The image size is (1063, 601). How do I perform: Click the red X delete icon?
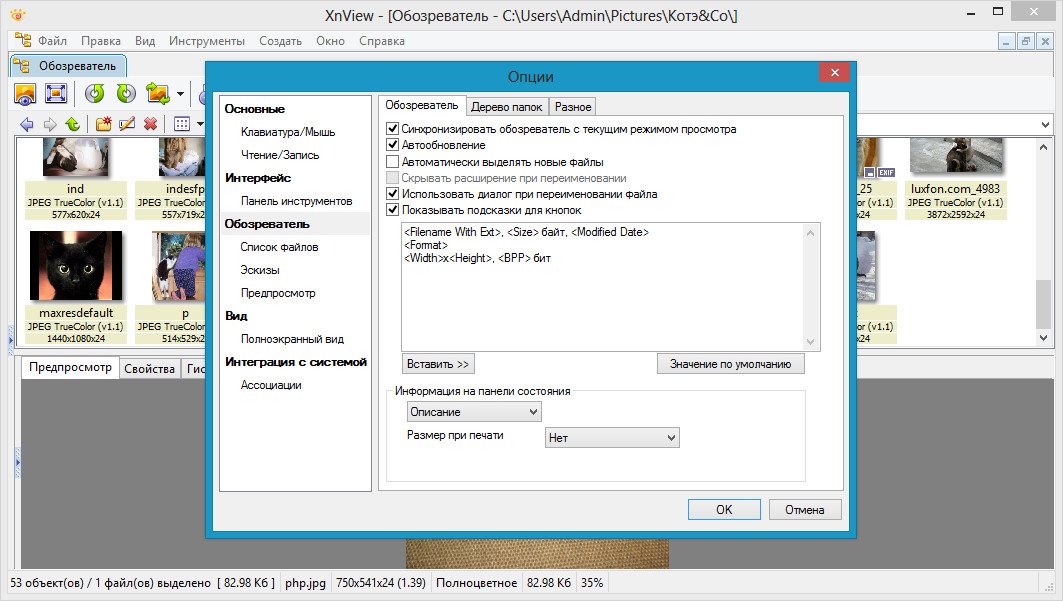point(150,124)
